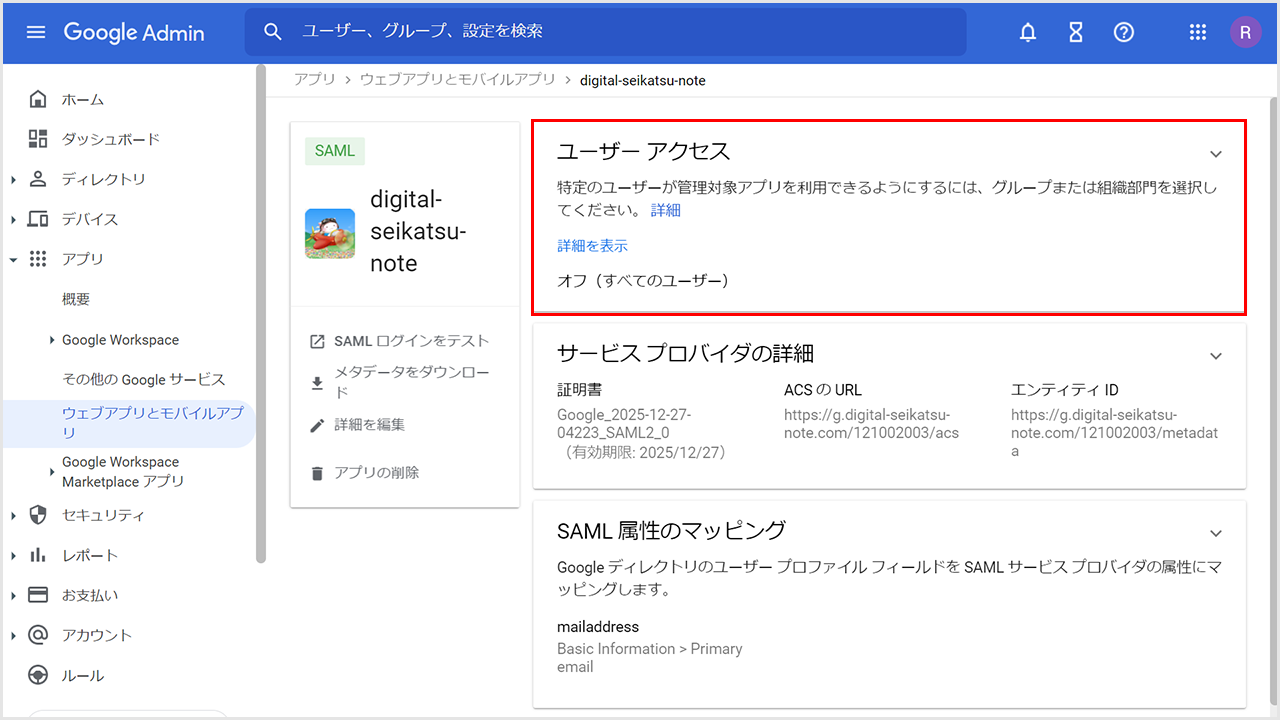This screenshot has height=720, width=1280.
Task: Click 詳細を編集 with pencil icon
Action: coord(369,425)
